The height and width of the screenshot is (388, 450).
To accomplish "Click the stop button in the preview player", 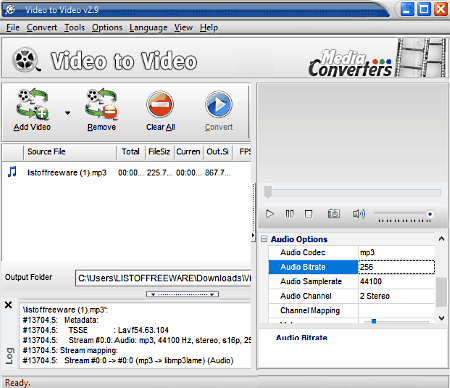I will tap(309, 214).
